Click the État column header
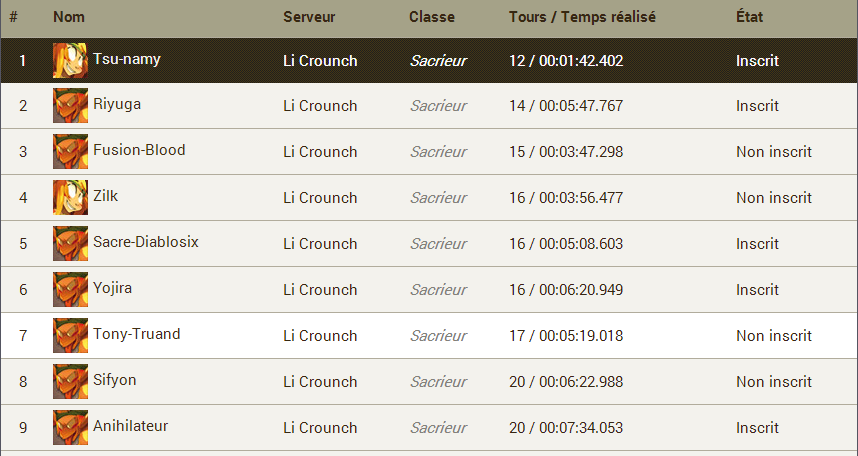 (x=749, y=17)
